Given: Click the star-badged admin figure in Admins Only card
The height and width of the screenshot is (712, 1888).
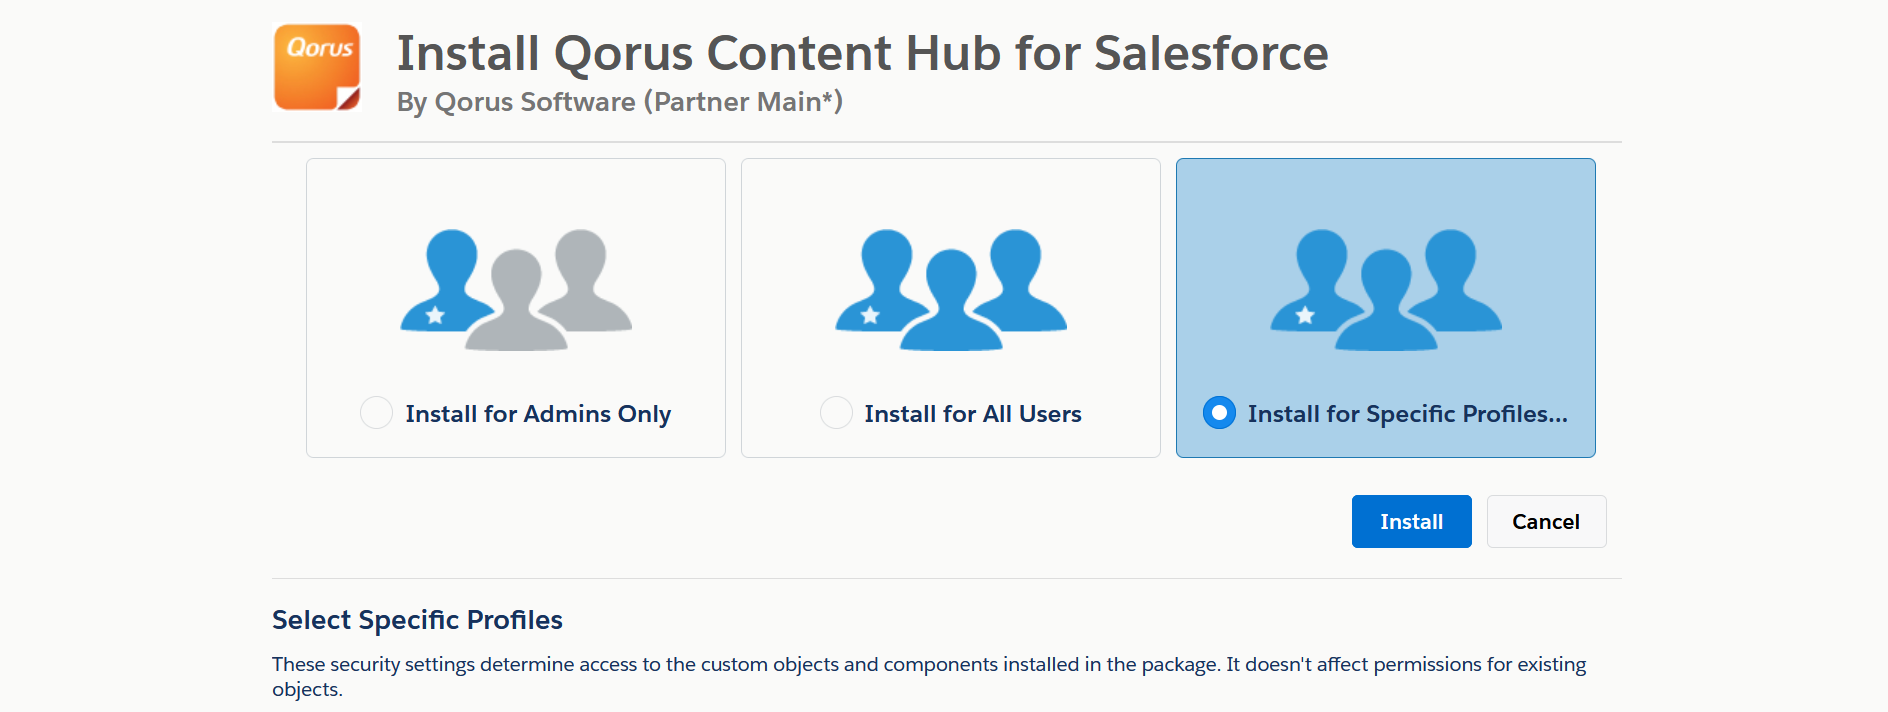Looking at the screenshot, I should pyautogui.click(x=445, y=285).
